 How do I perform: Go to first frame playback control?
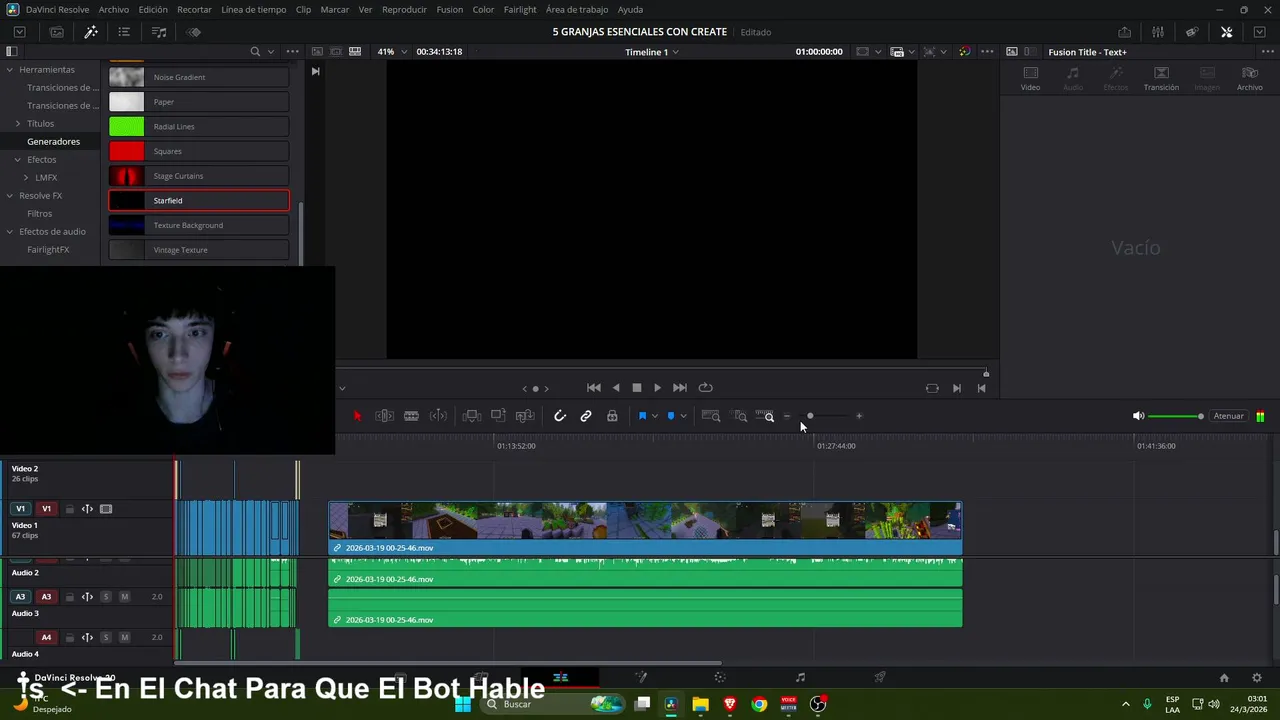point(594,388)
